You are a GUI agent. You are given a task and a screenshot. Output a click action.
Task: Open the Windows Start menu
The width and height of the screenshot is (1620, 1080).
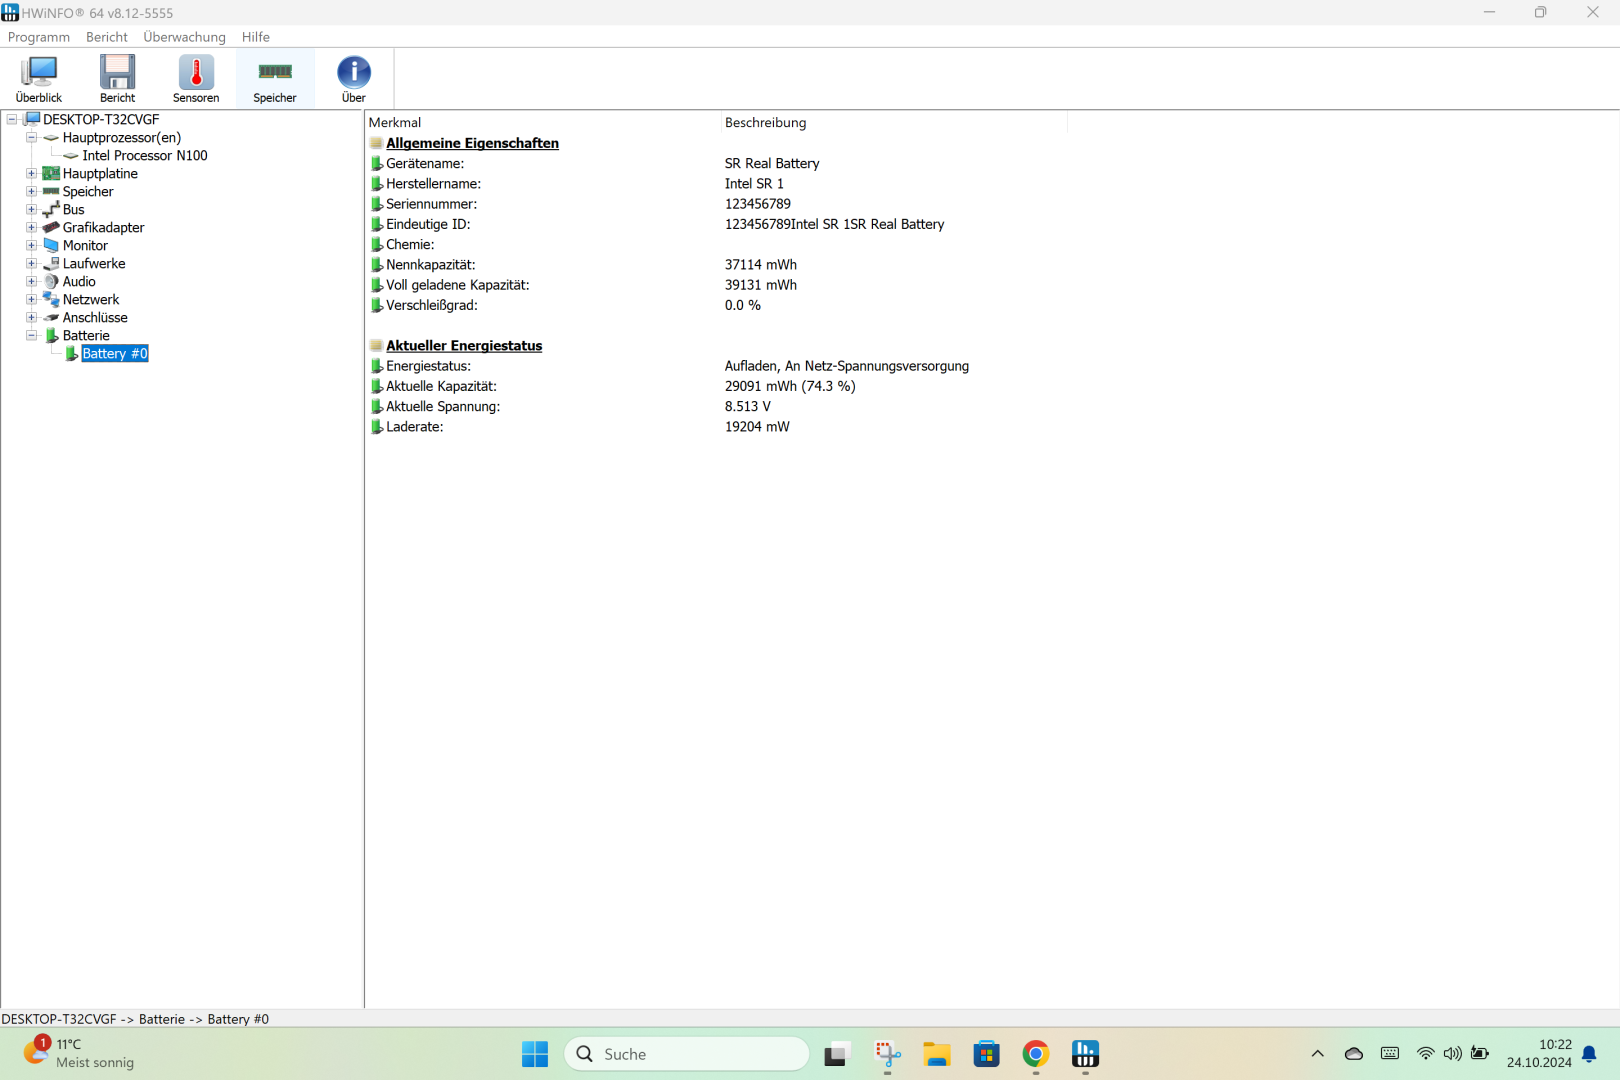point(535,1054)
